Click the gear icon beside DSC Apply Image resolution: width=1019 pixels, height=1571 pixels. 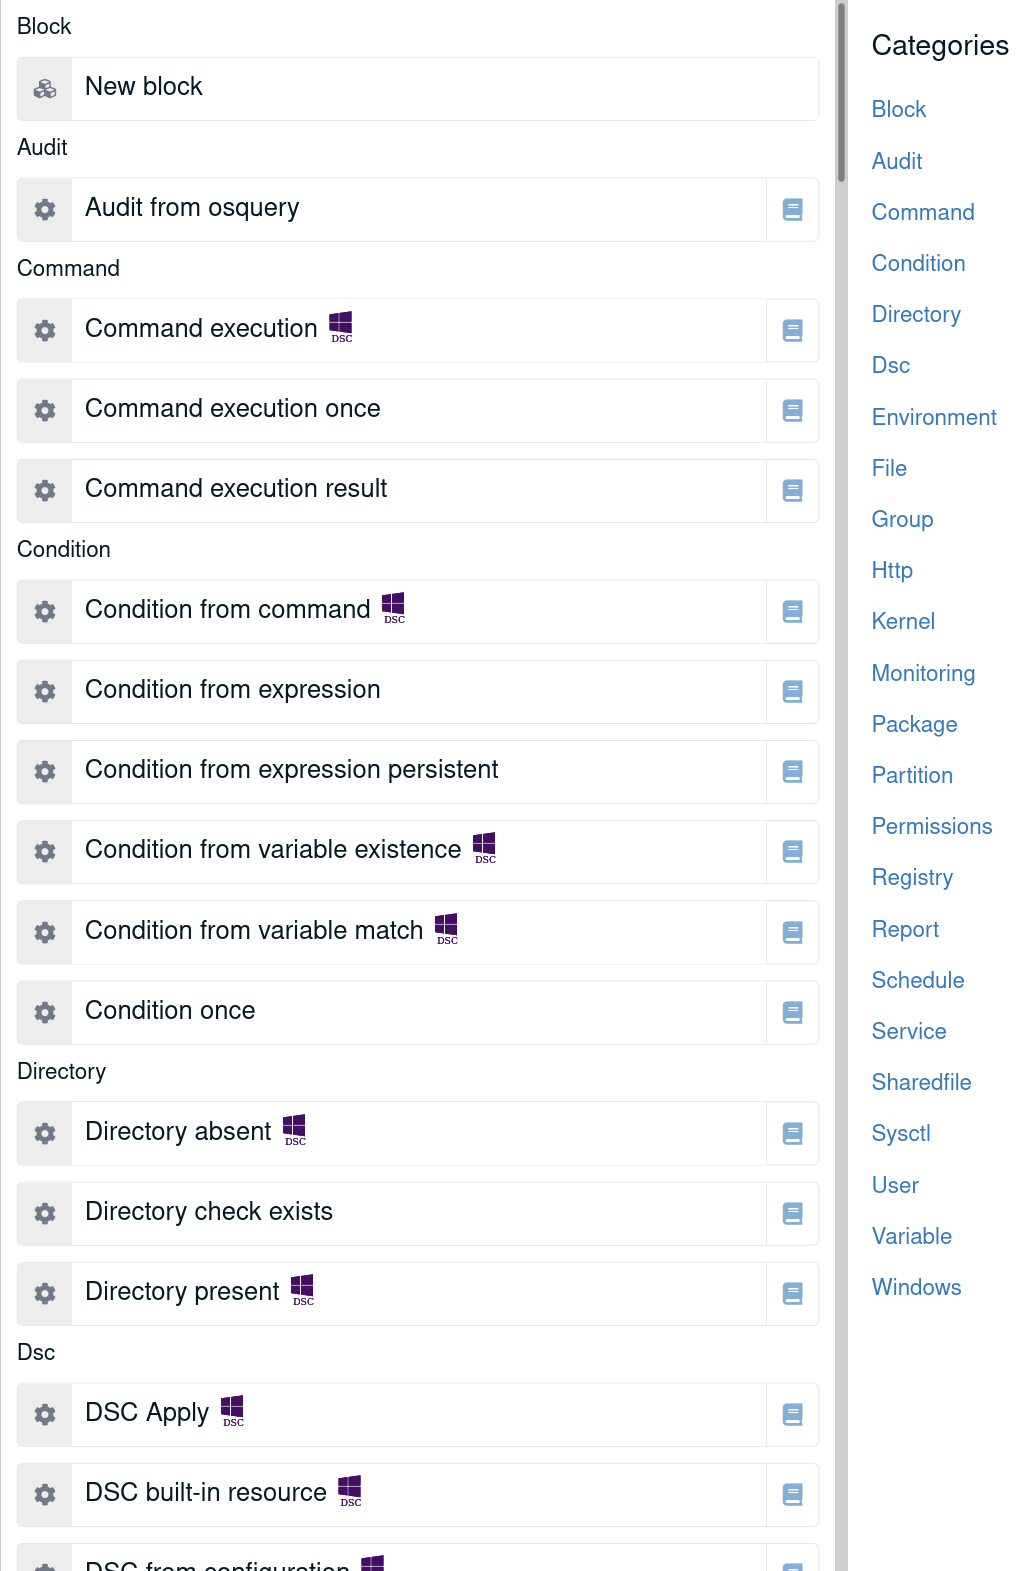coord(44,1414)
